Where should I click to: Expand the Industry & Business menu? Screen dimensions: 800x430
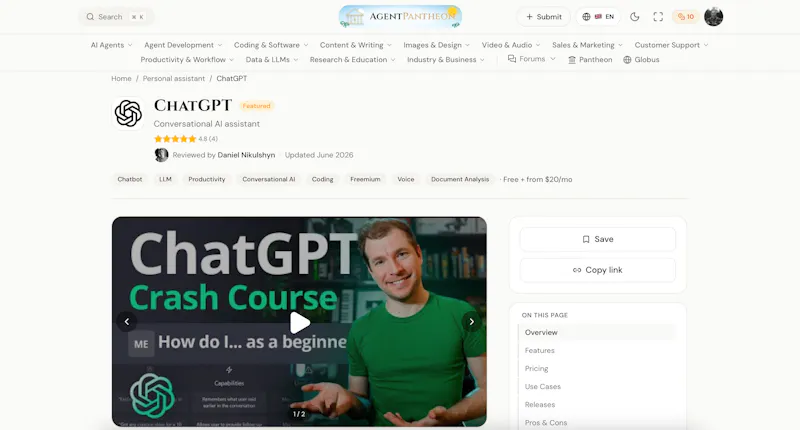445,60
